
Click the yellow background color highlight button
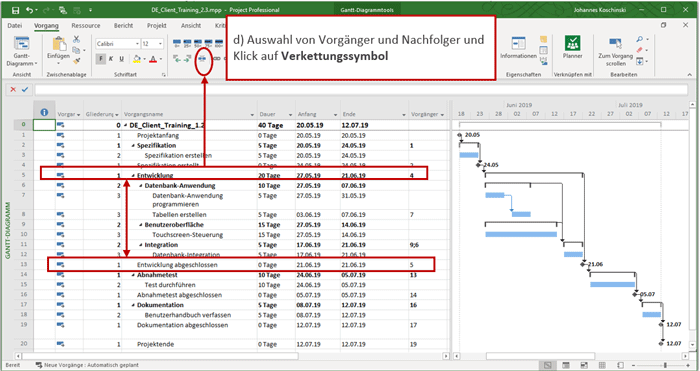pos(136,59)
